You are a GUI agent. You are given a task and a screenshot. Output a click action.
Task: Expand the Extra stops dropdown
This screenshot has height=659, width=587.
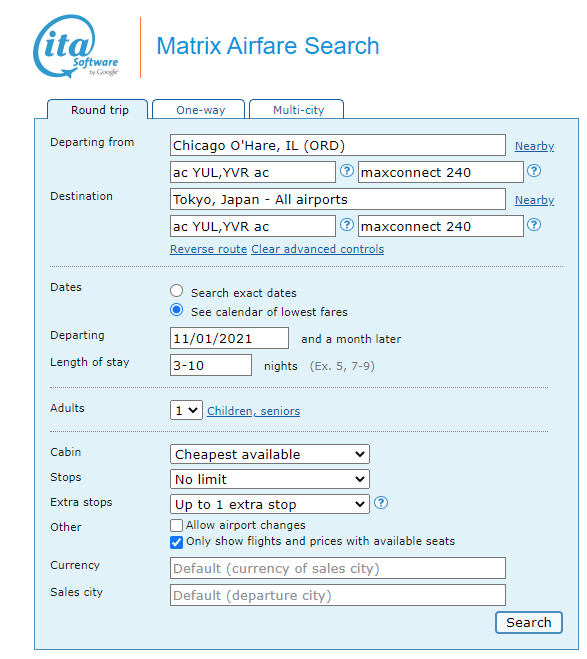[270, 504]
